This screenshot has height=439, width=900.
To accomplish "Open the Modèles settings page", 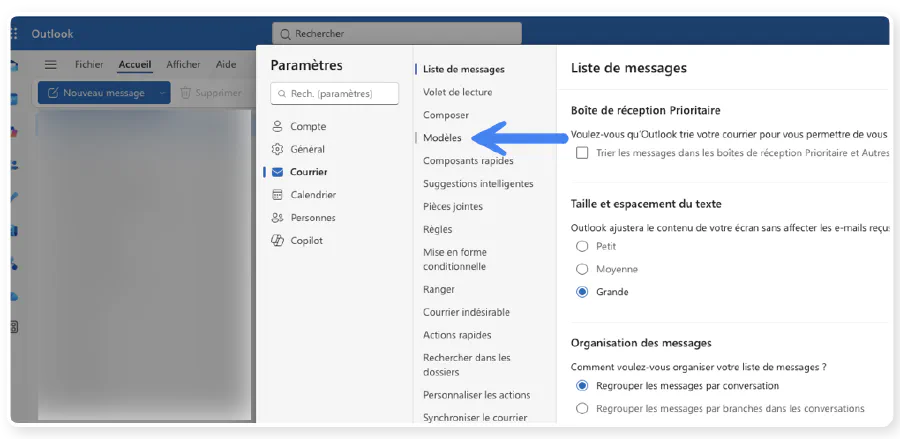I will point(442,138).
